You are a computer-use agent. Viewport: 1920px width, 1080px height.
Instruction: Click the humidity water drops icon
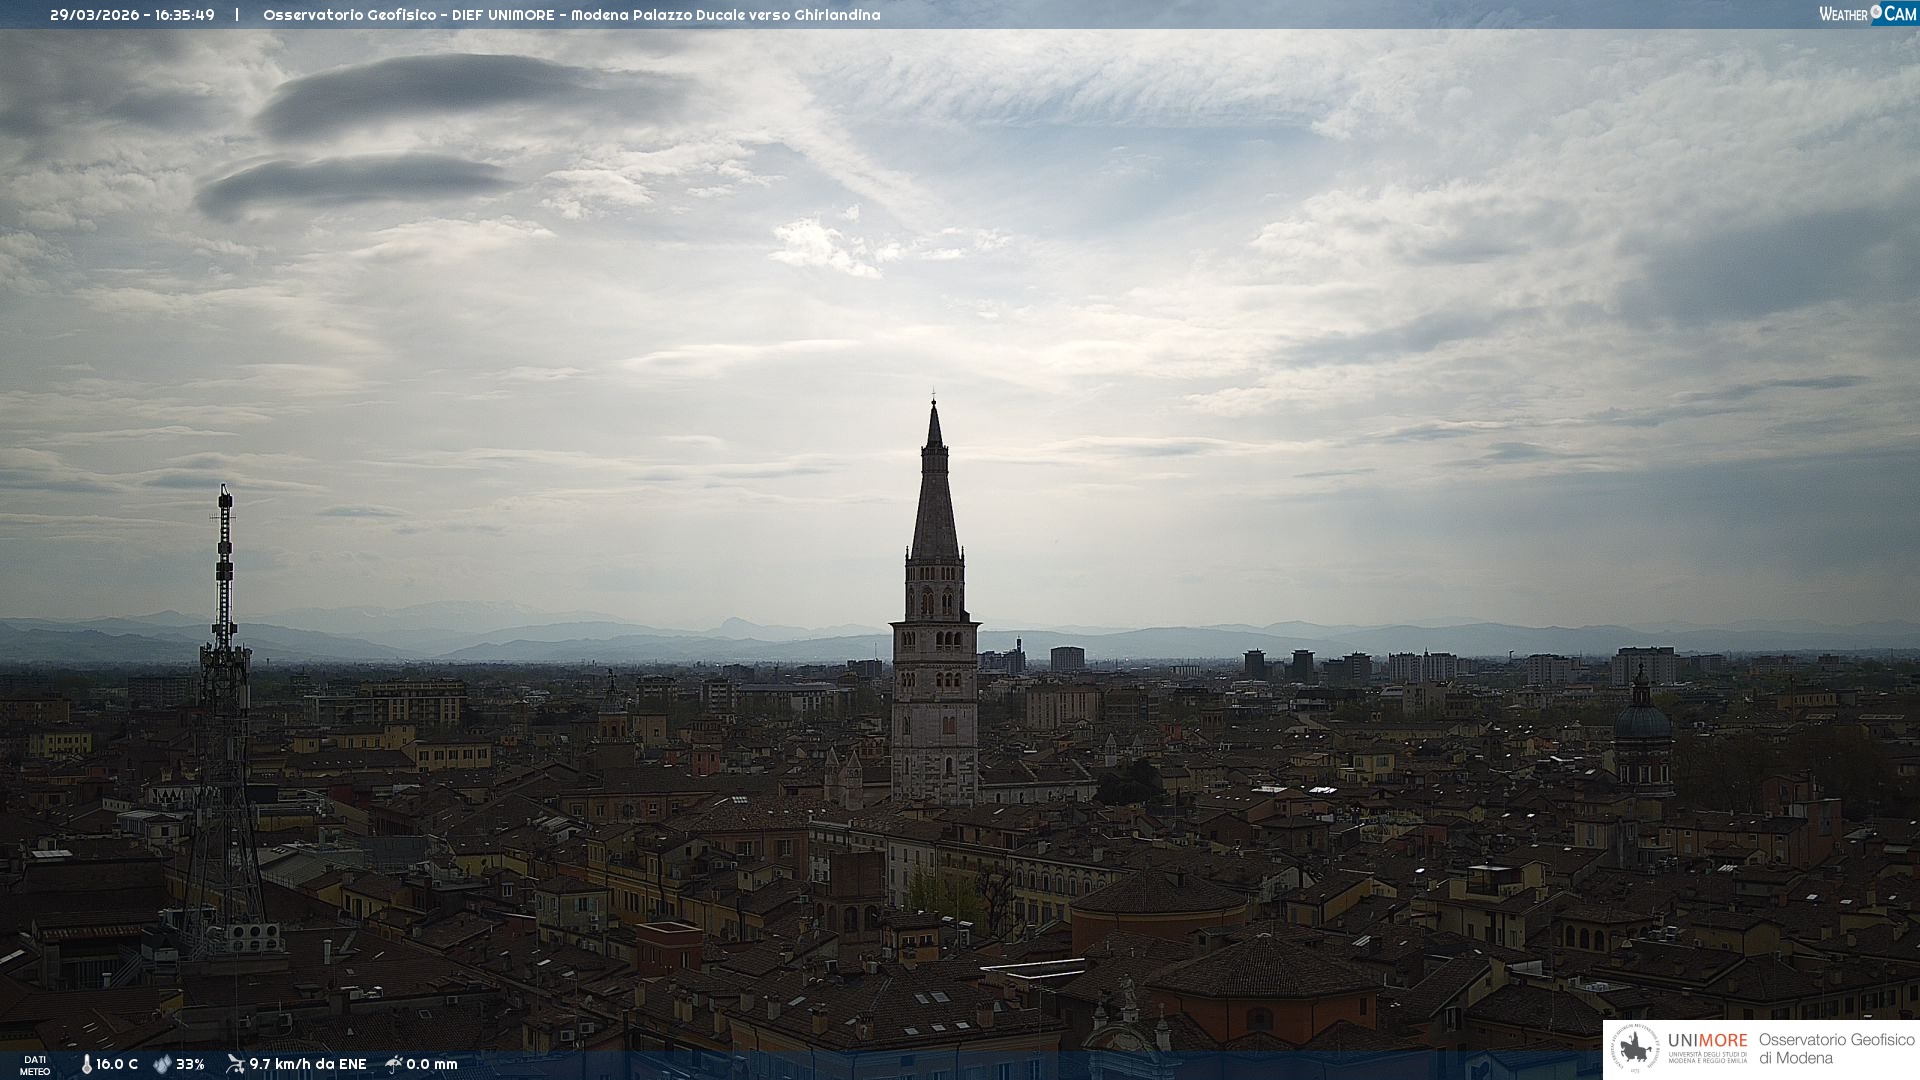(162, 1064)
